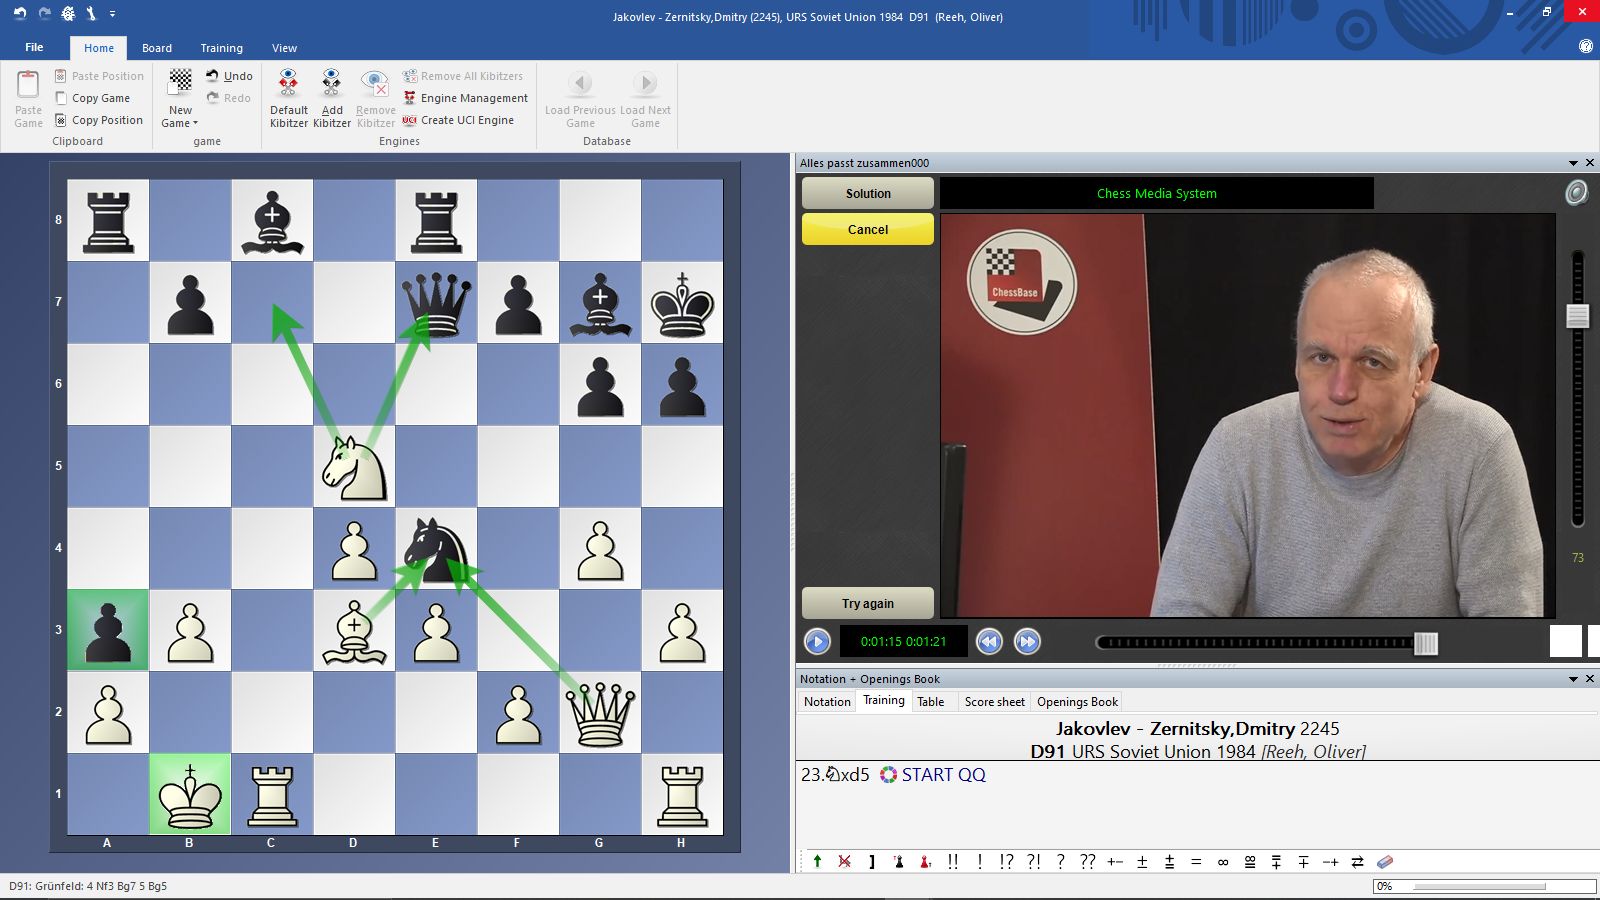Insert the 'brilliant move' (!!) annotation

coord(953,861)
